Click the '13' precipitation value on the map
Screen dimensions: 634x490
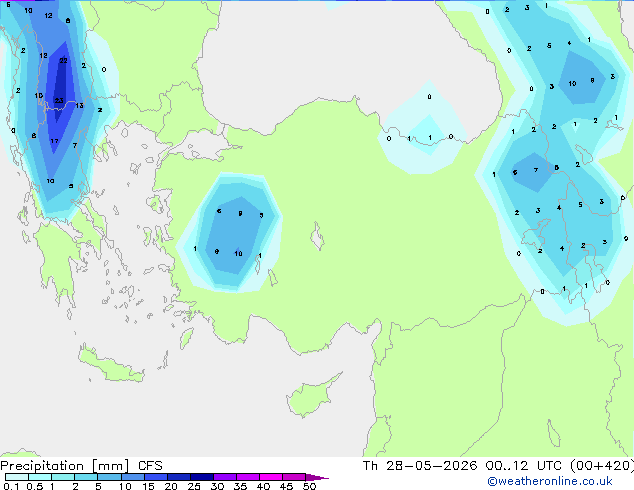pos(79,106)
